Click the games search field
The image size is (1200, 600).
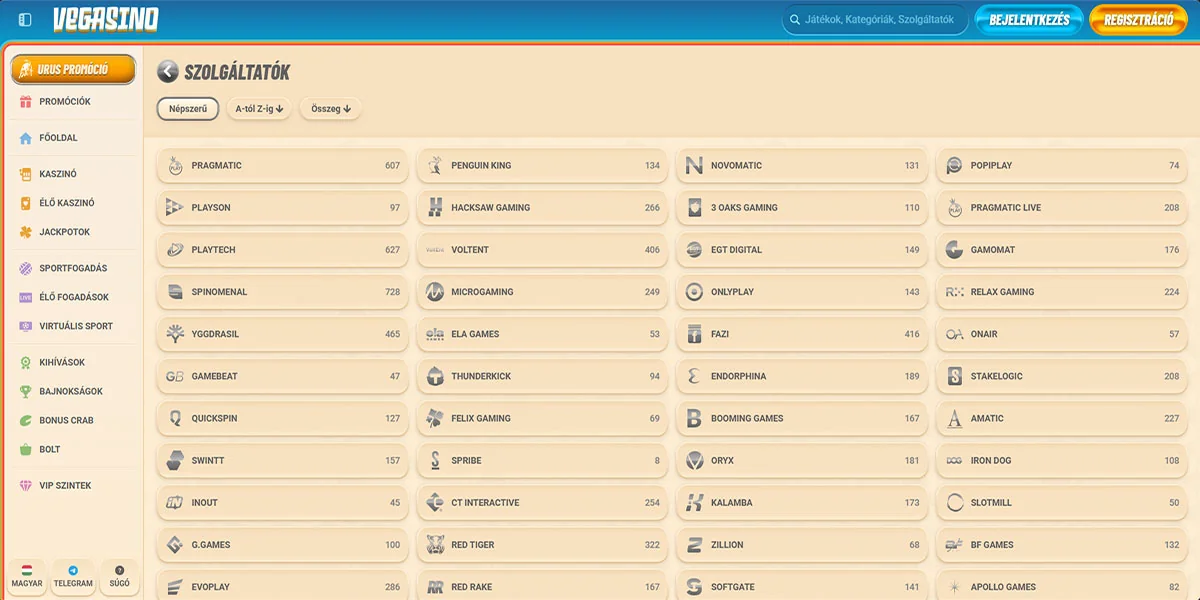pos(875,20)
